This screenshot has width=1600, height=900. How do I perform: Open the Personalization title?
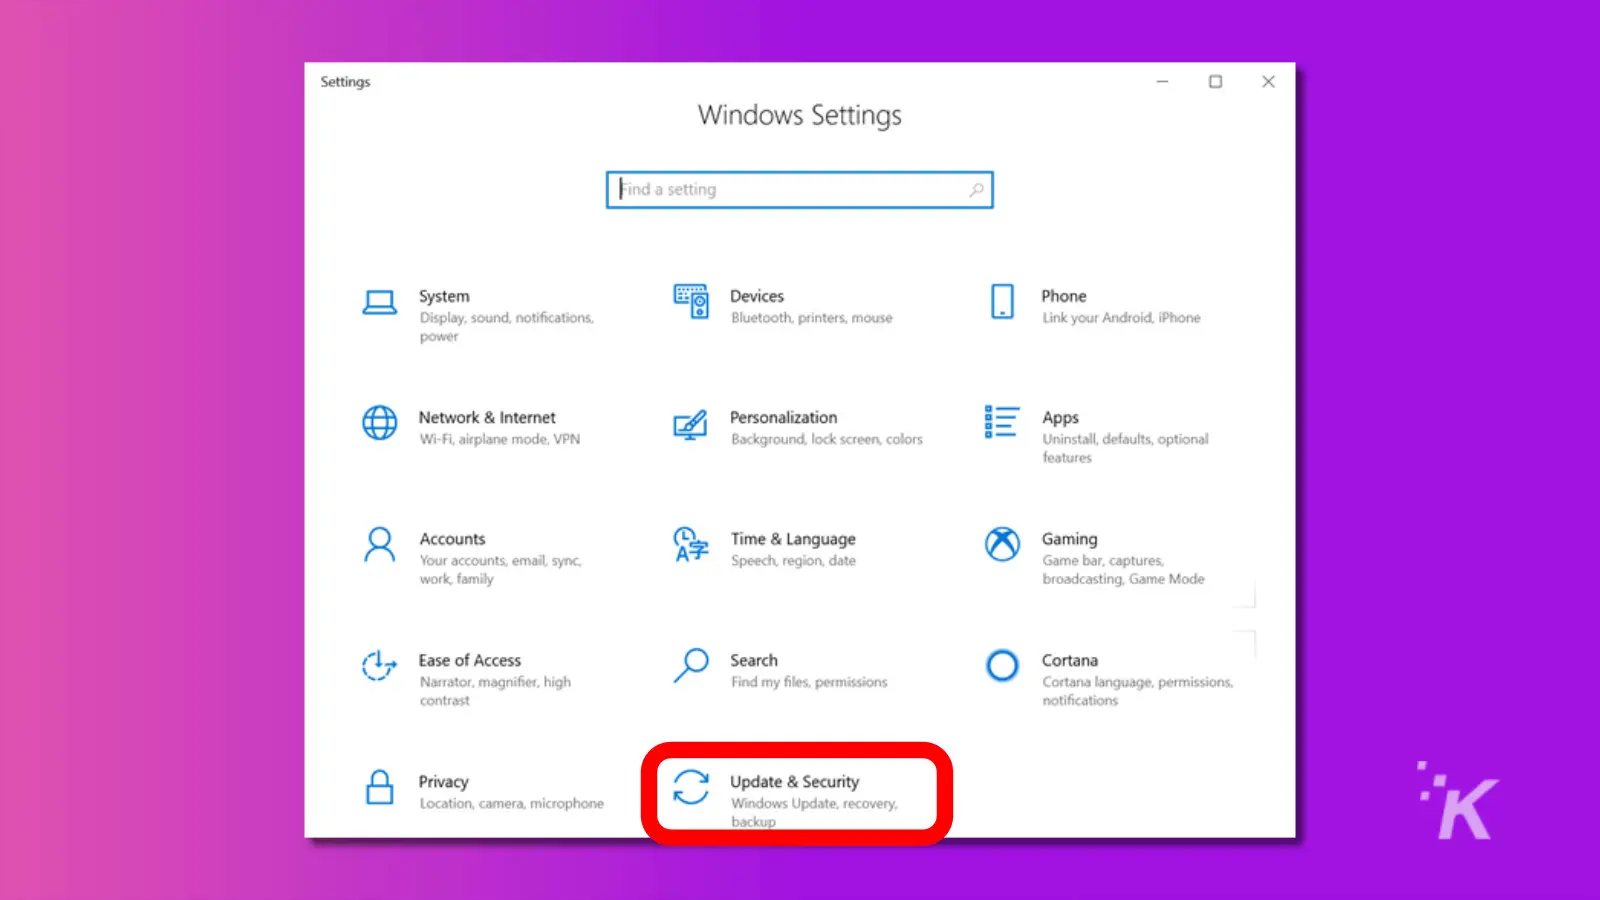(x=784, y=417)
